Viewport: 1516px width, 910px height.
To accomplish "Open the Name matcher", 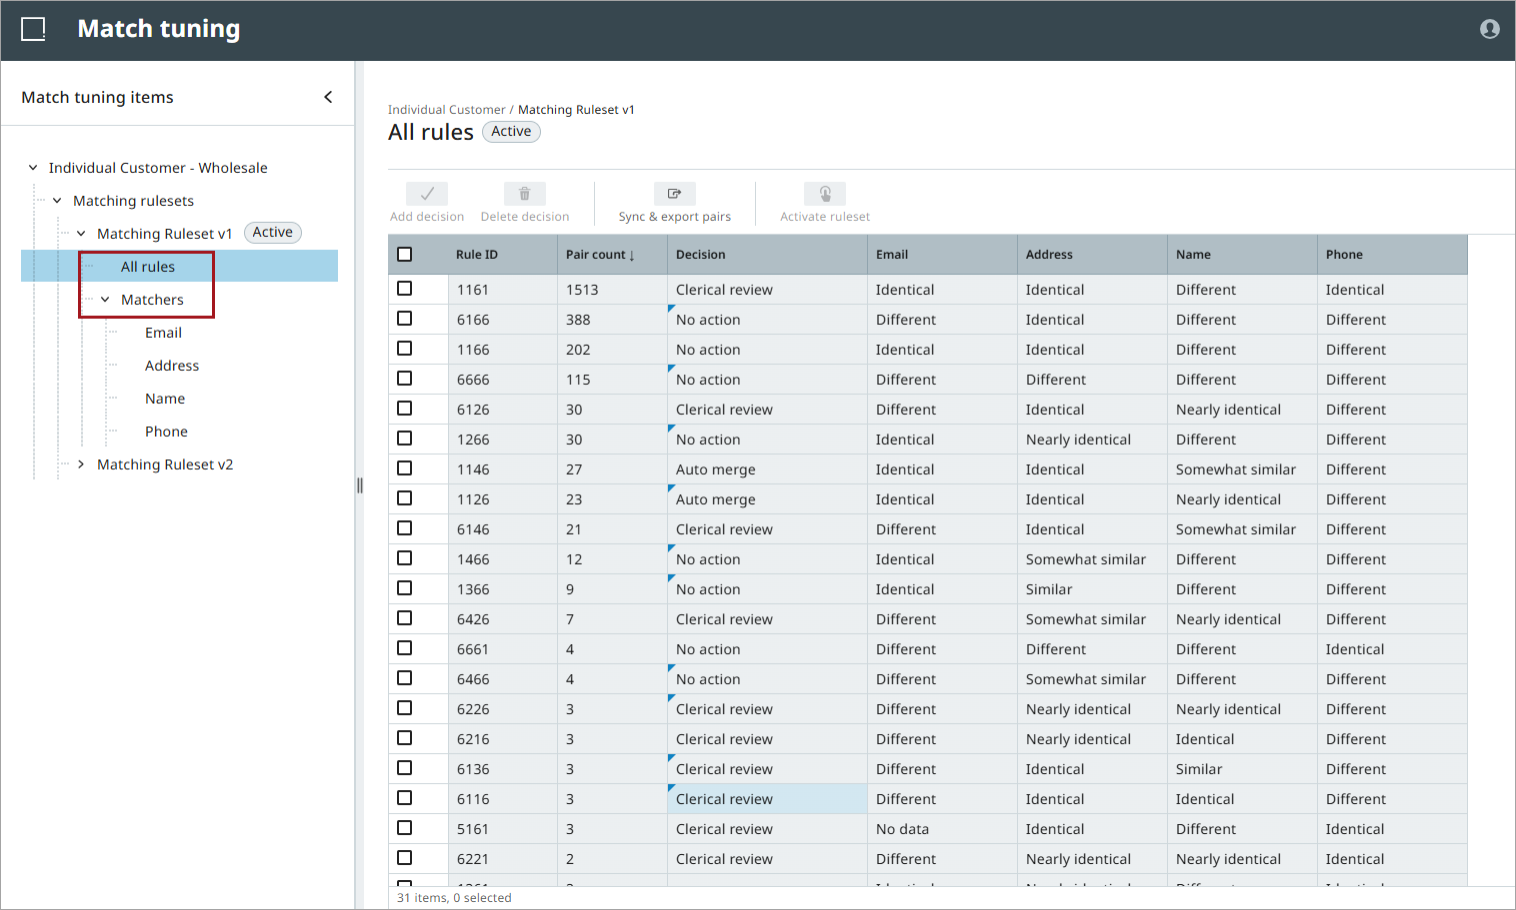I will 165,399.
